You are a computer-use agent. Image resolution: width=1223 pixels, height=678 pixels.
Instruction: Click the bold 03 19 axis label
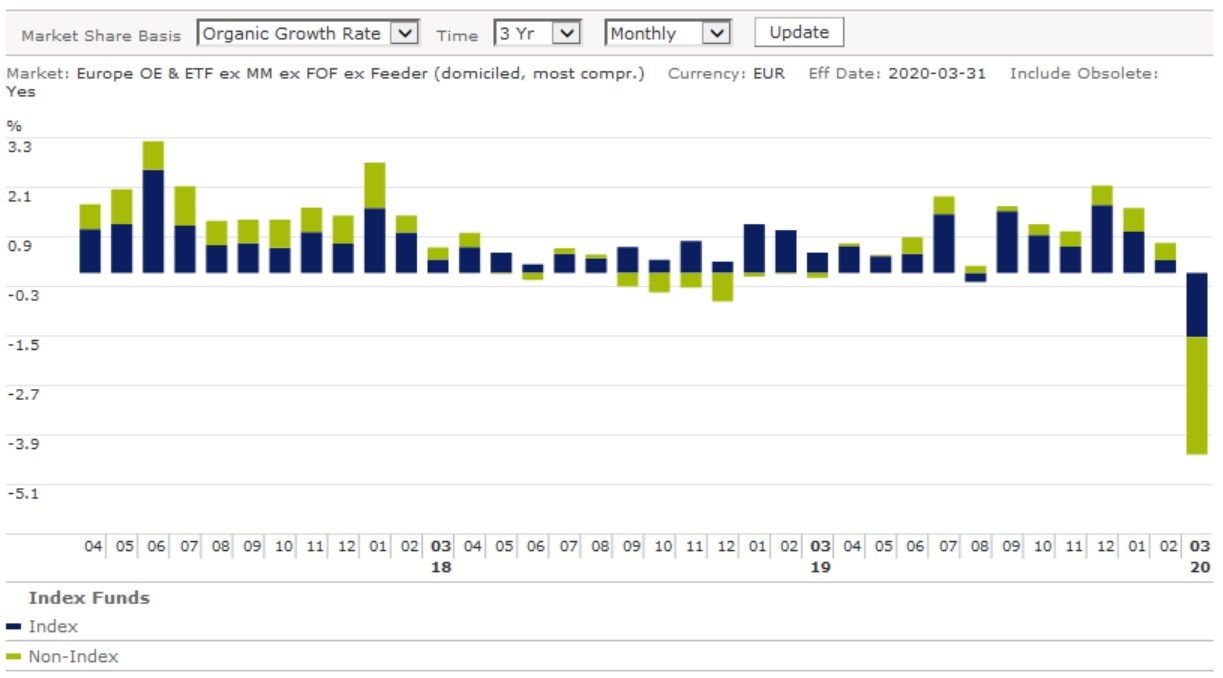coord(820,556)
